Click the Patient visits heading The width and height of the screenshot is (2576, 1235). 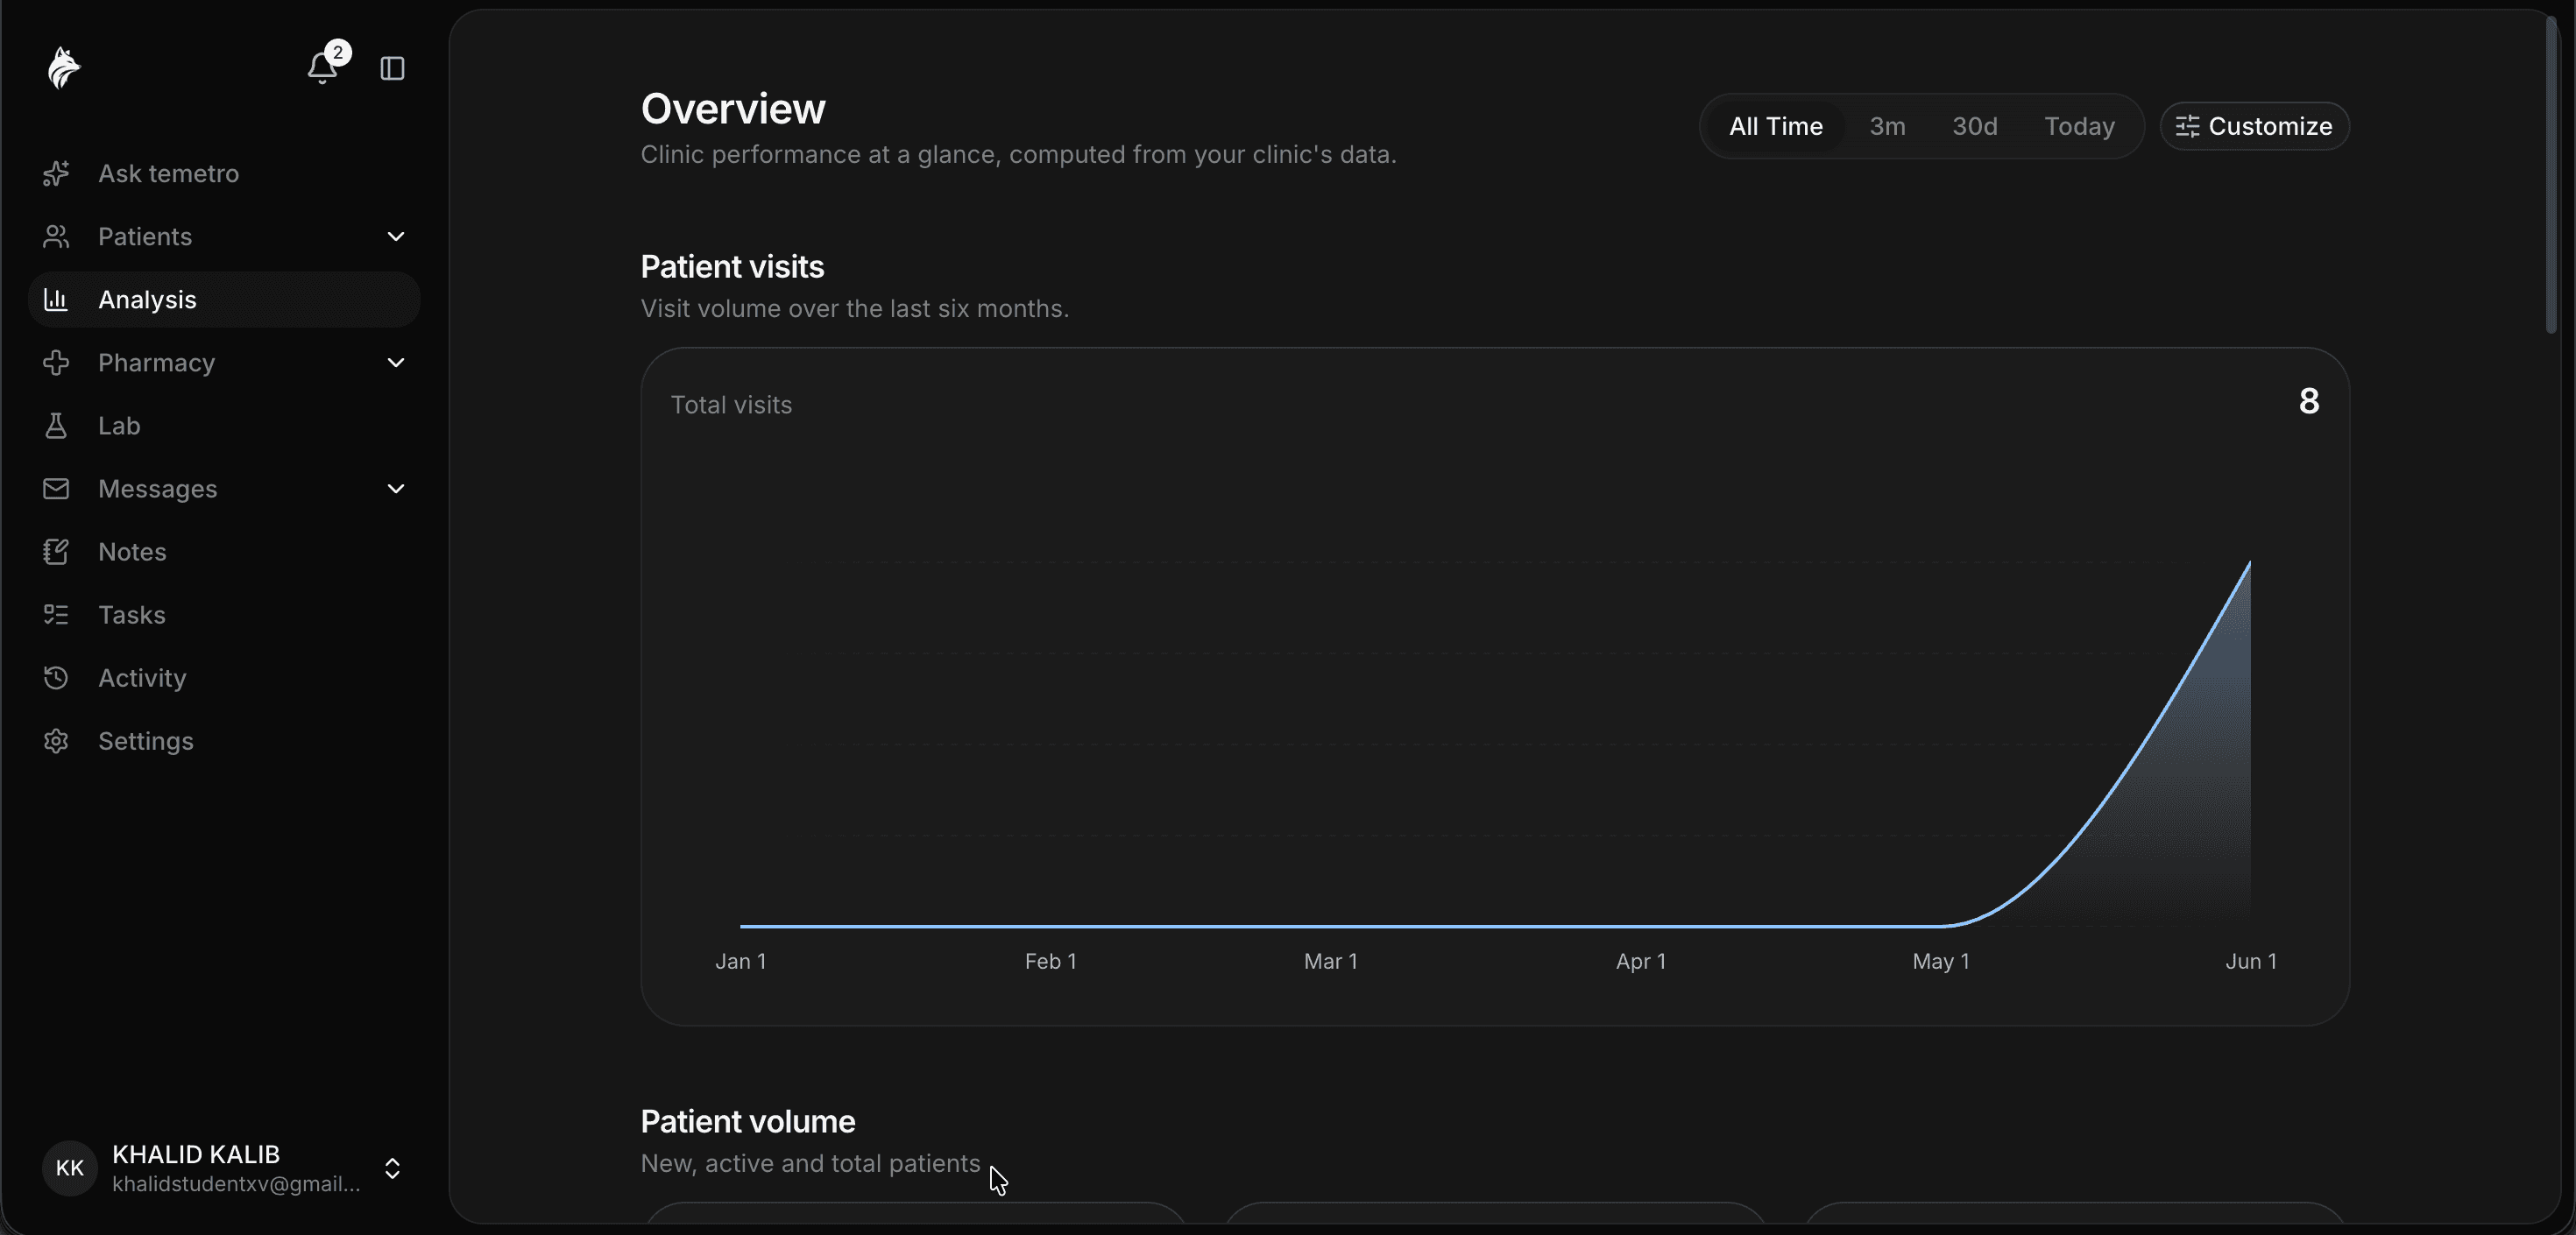(732, 267)
